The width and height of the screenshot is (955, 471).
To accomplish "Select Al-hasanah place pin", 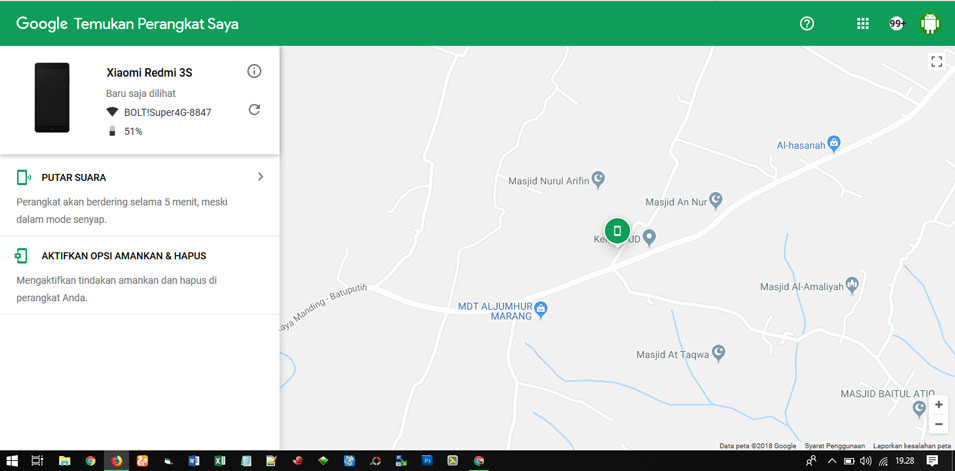I will click(x=834, y=144).
